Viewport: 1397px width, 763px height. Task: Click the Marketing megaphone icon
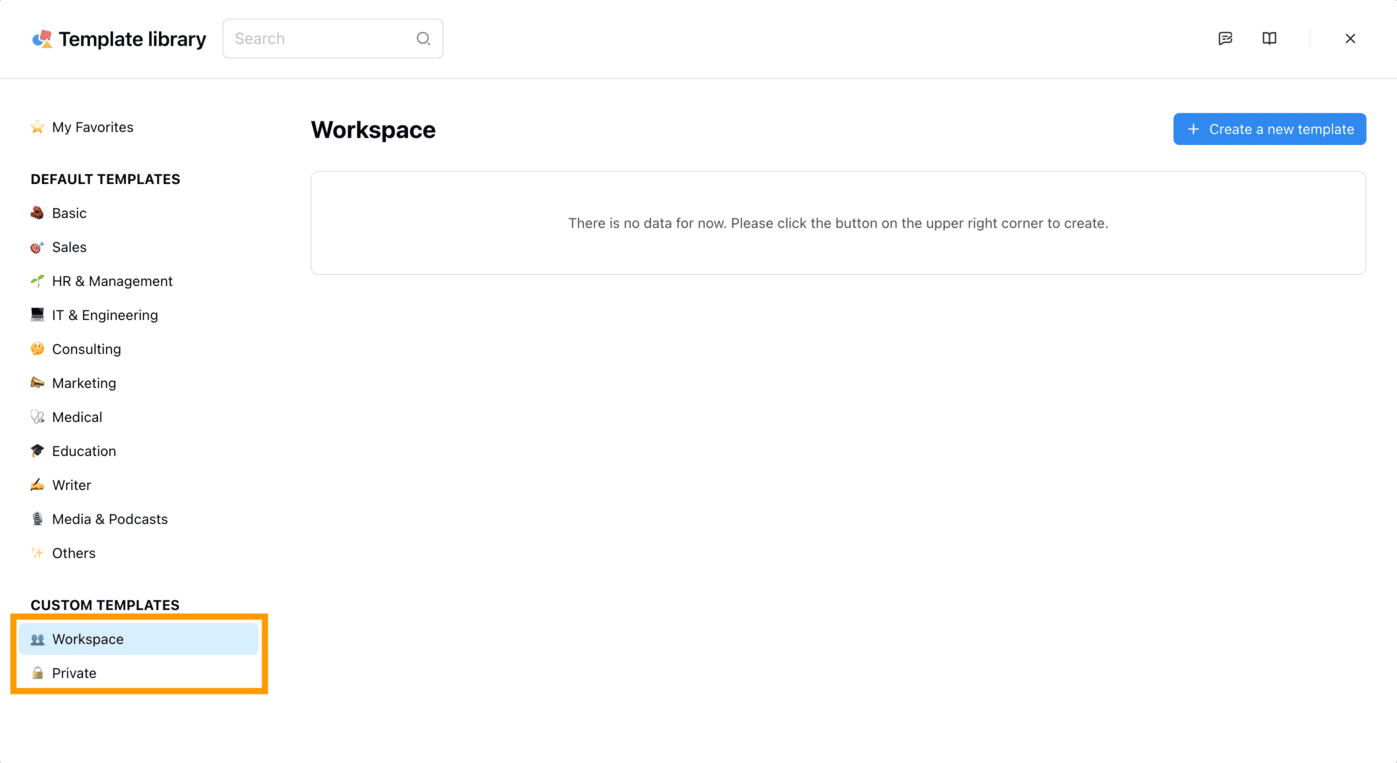coord(37,383)
